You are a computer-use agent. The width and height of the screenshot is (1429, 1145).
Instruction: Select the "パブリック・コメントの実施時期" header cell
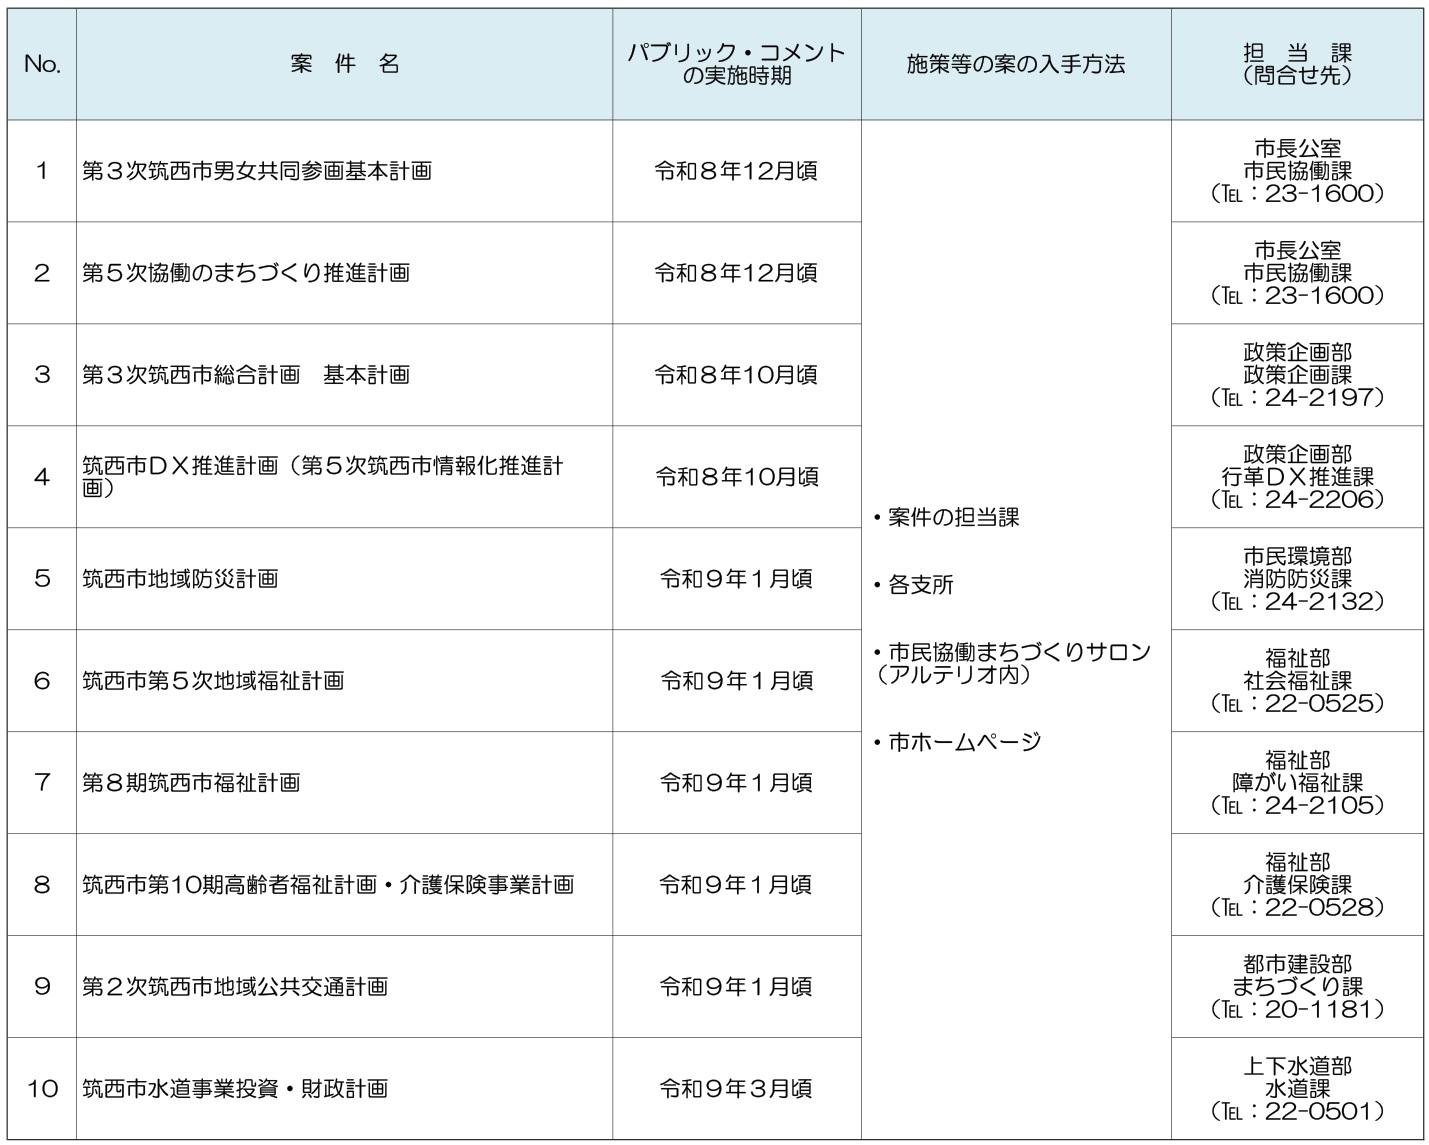tap(736, 64)
